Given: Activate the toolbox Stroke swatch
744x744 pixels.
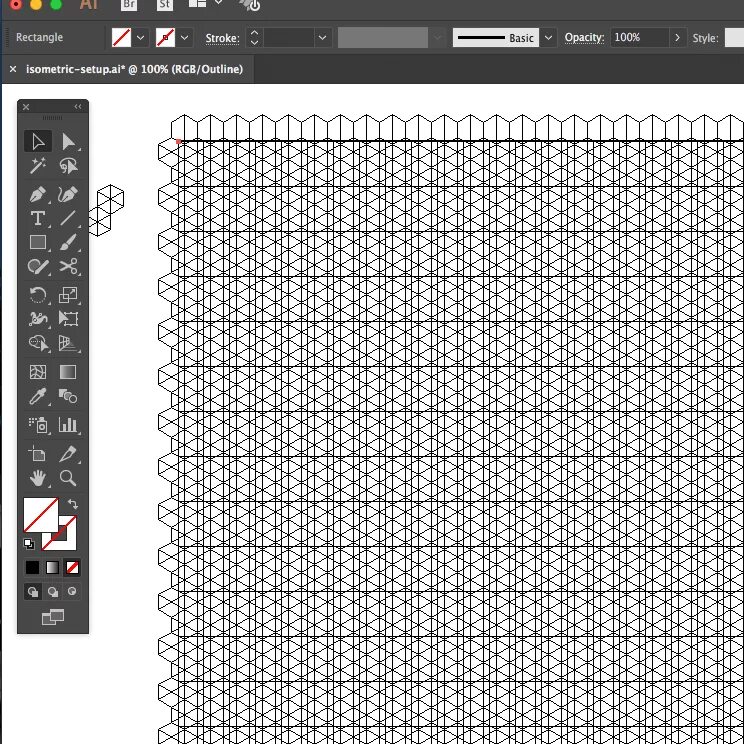Looking at the screenshot, I should pyautogui.click(x=66, y=539).
